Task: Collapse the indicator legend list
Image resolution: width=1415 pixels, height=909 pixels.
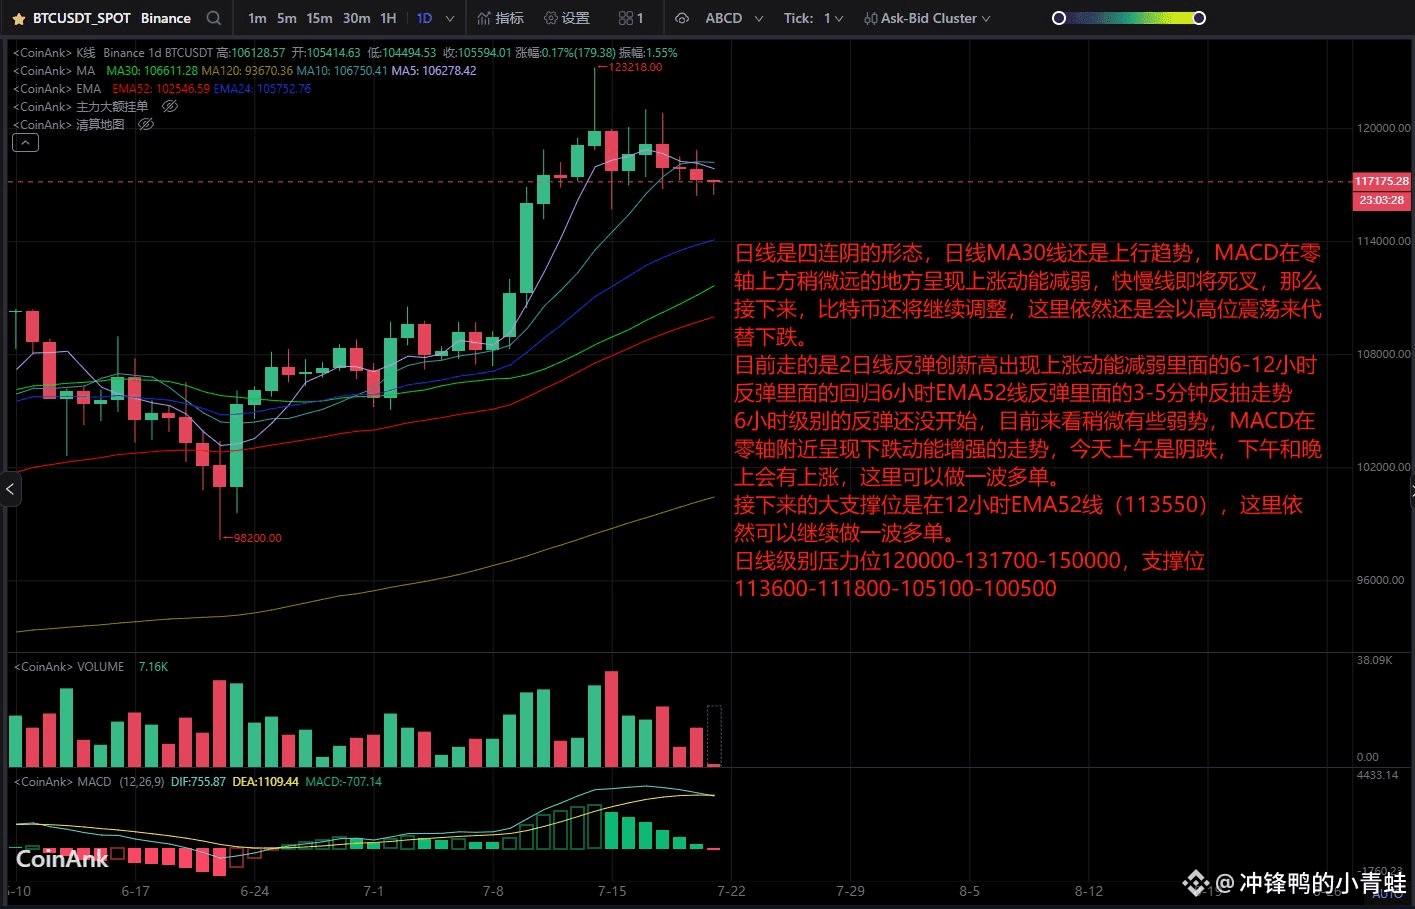Action: (x=25, y=143)
